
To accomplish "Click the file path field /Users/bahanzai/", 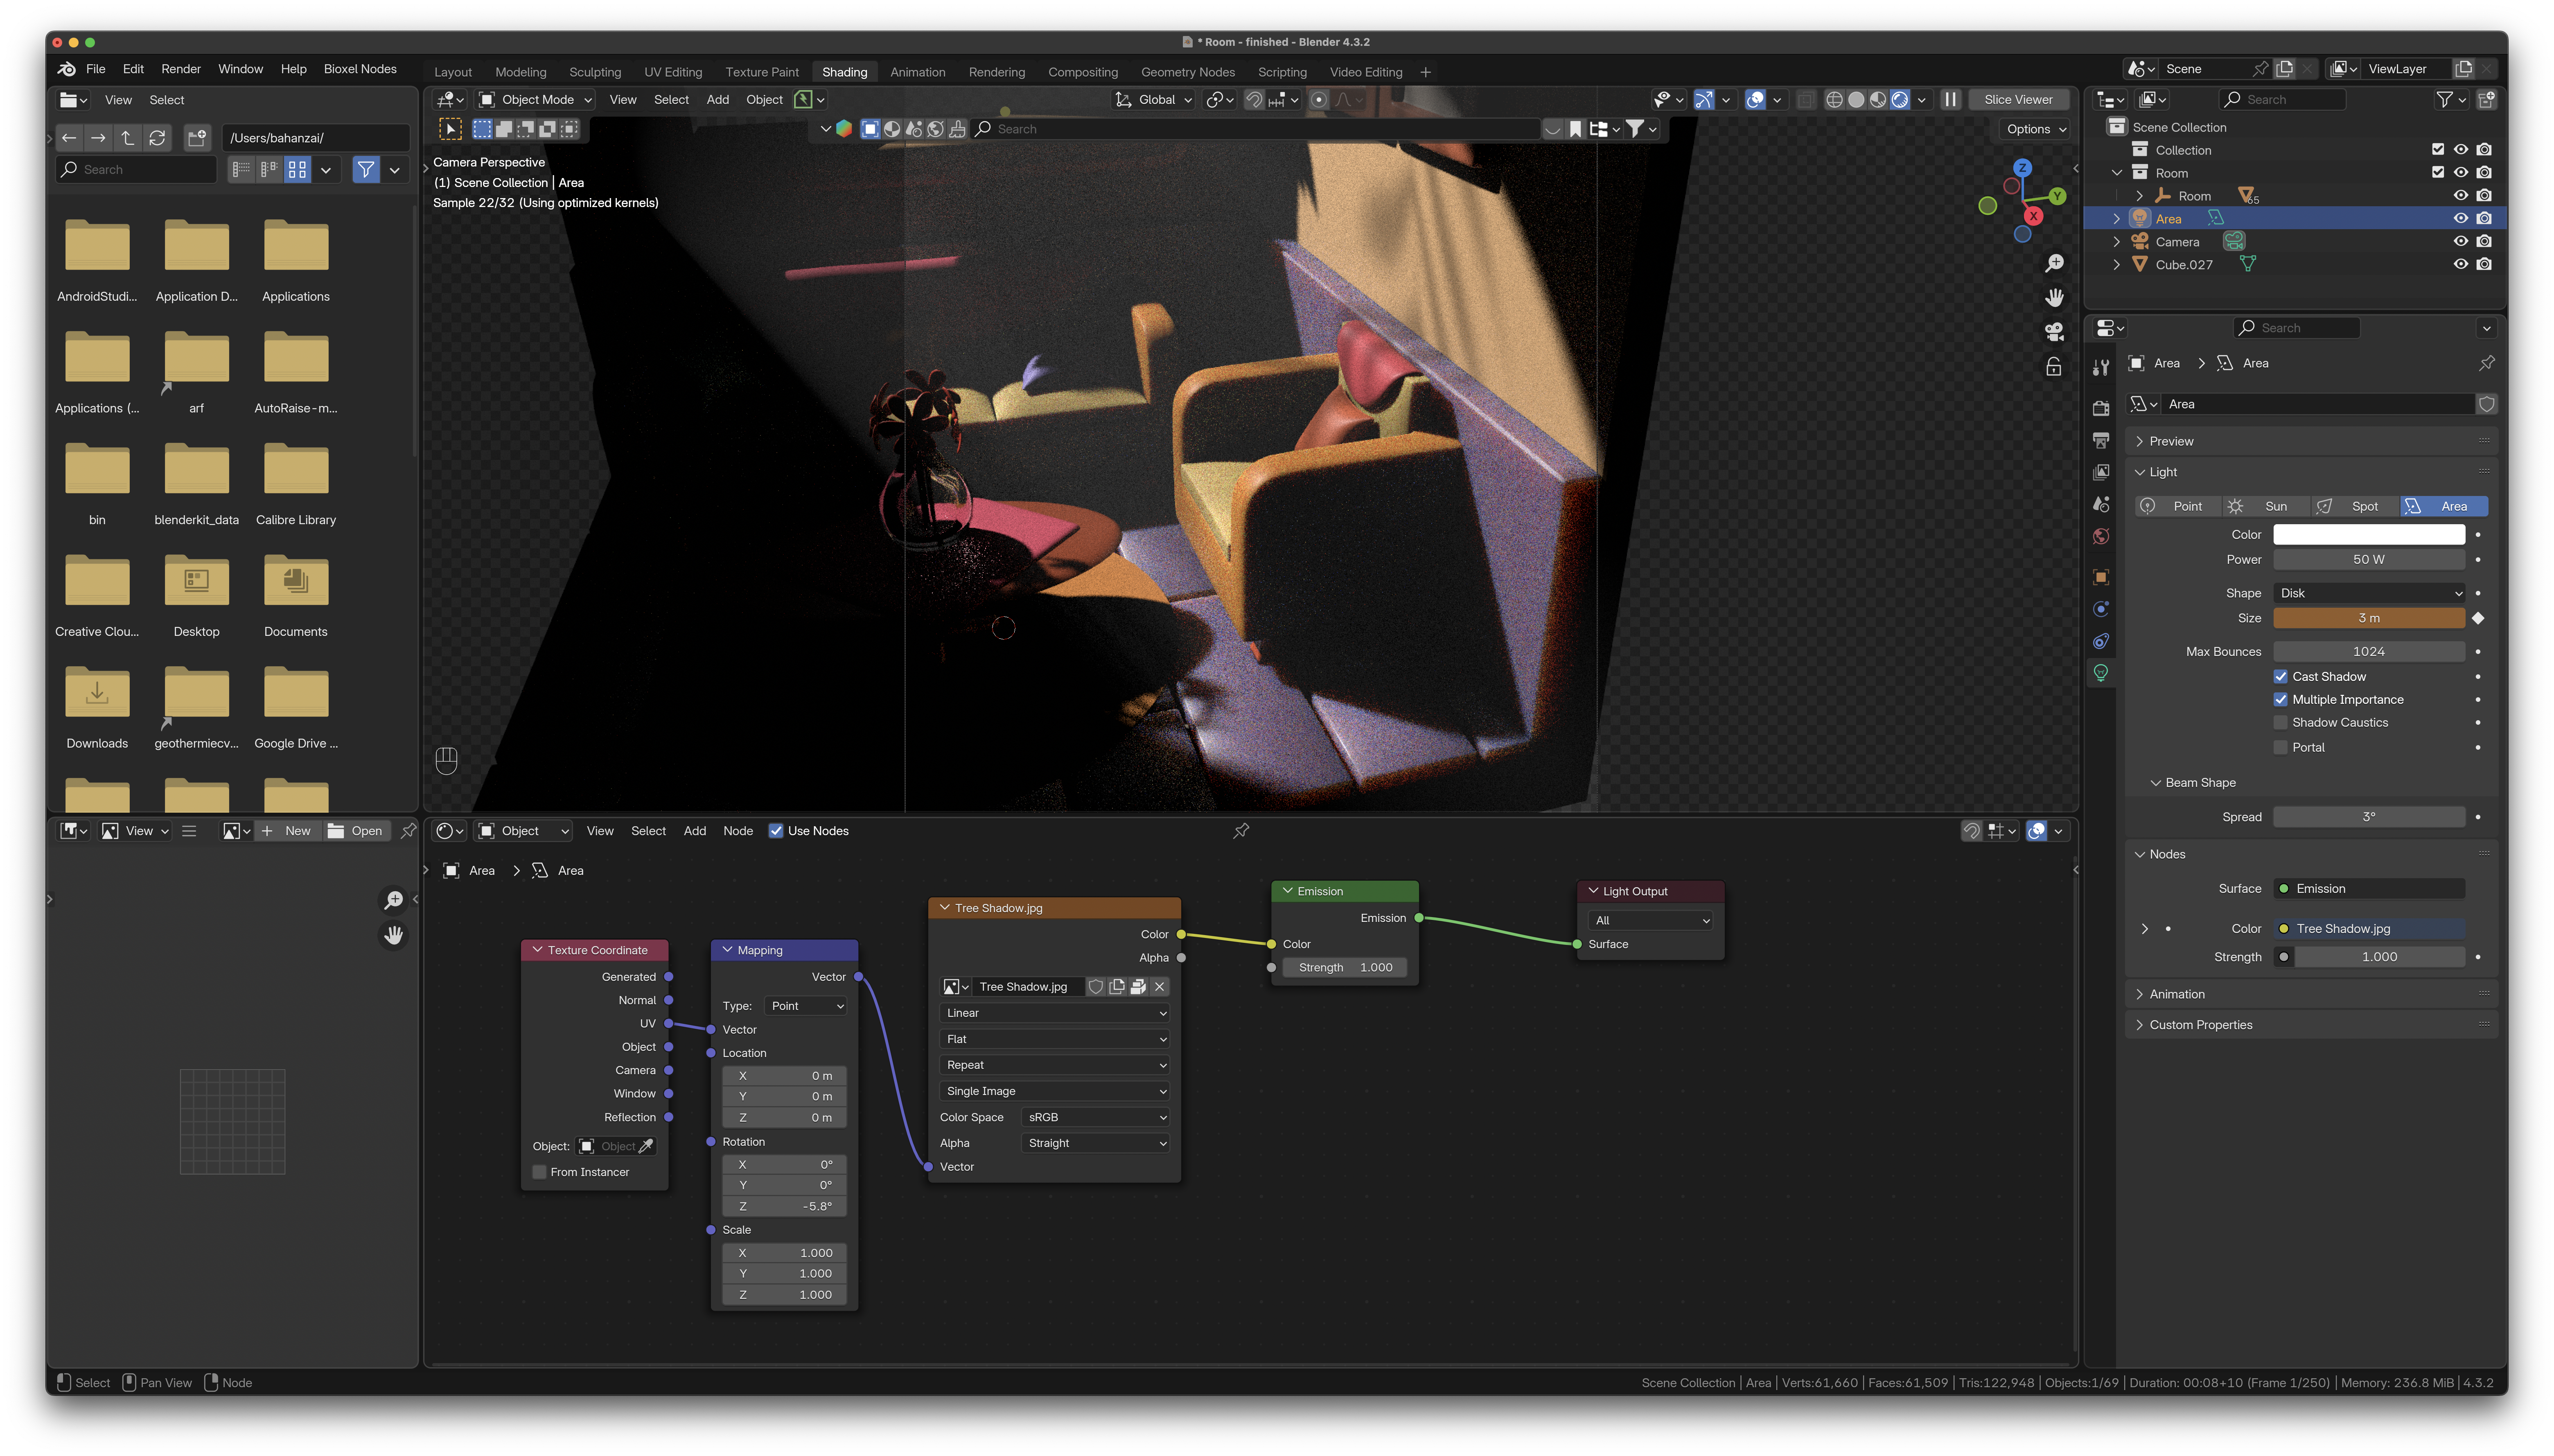I will pyautogui.click(x=316, y=138).
